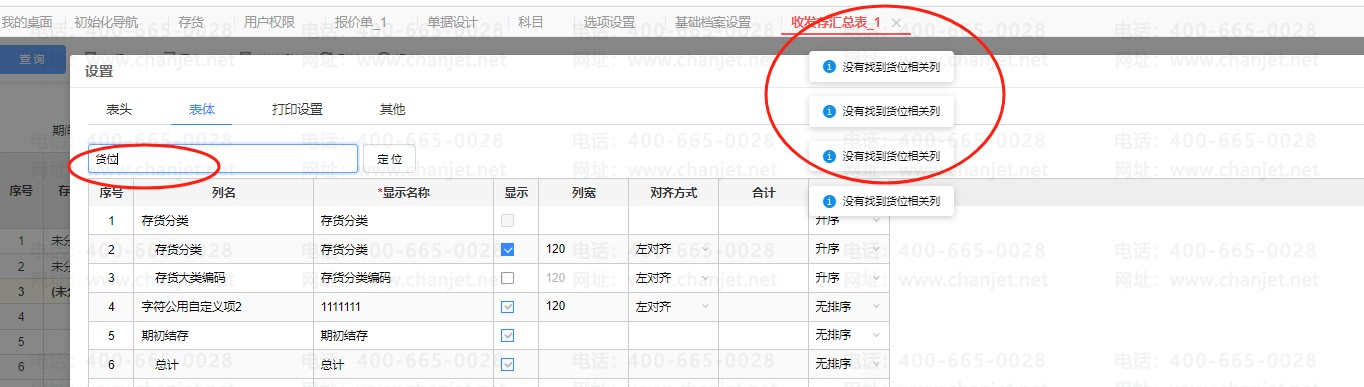Check 显示 for 存货大类编码
Viewport: 1364px width, 387px height.
pos(508,277)
